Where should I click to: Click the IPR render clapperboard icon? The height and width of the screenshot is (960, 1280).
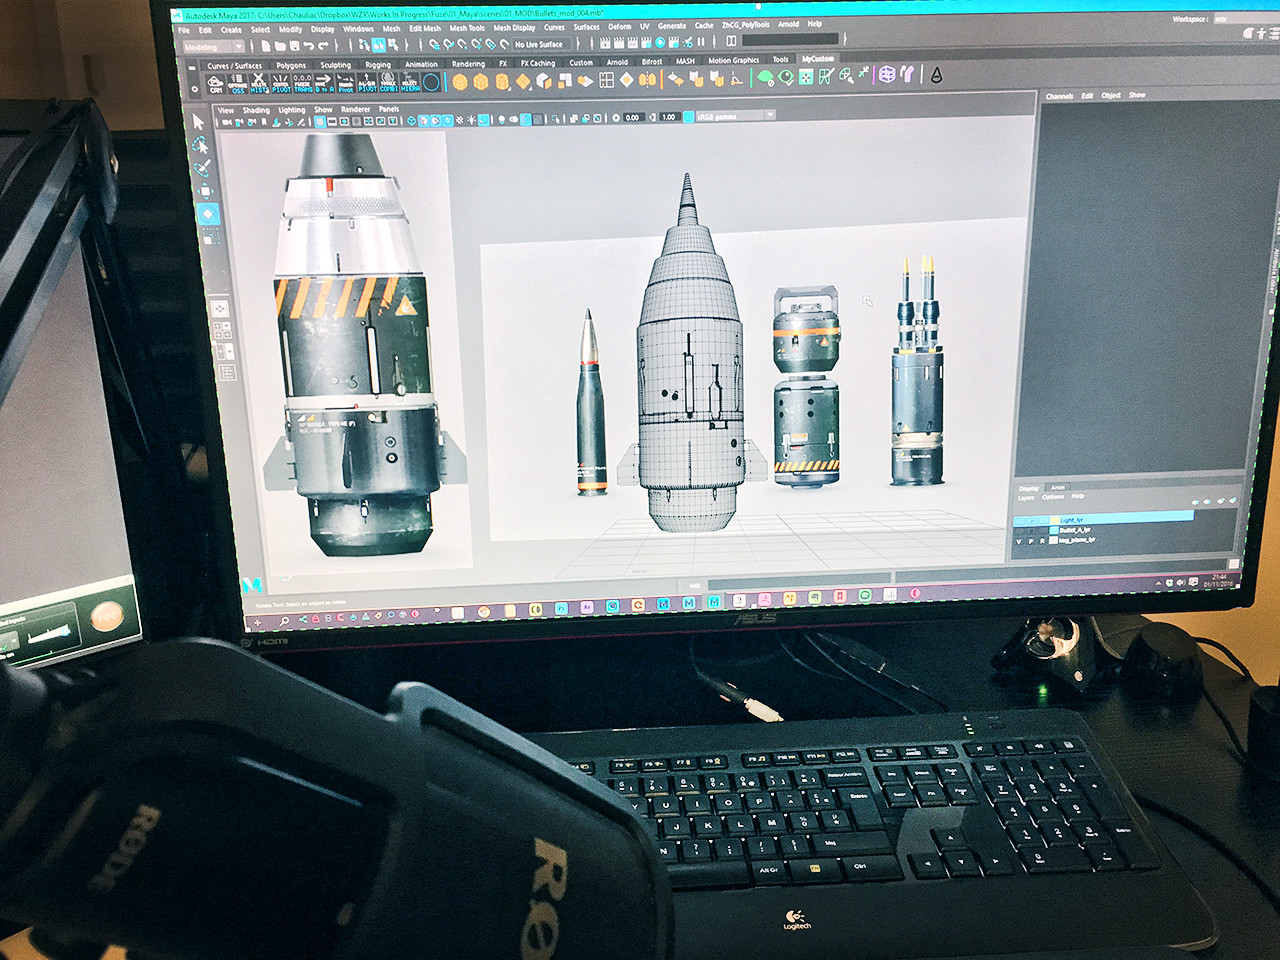tap(631, 43)
